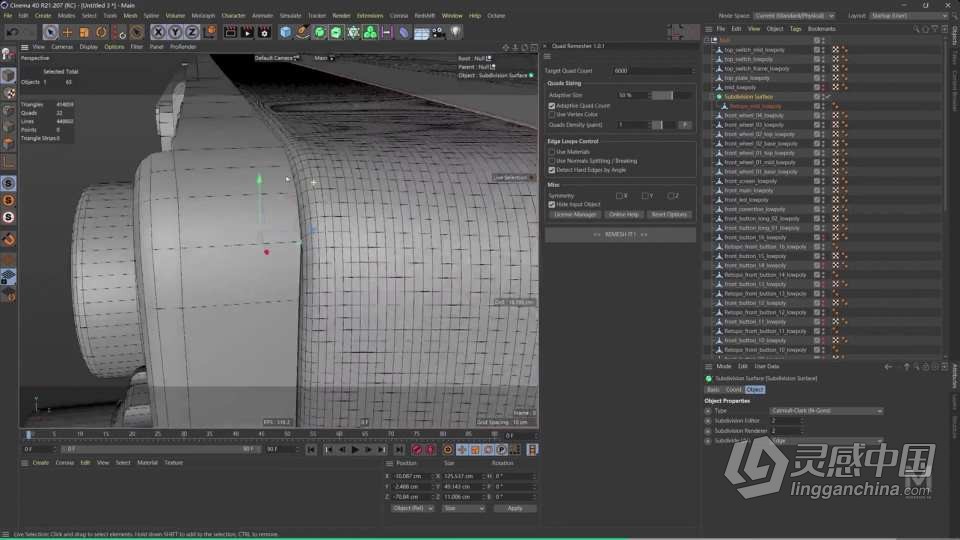
Task: Click the Quads Density (paint) slider
Action: tap(664, 125)
